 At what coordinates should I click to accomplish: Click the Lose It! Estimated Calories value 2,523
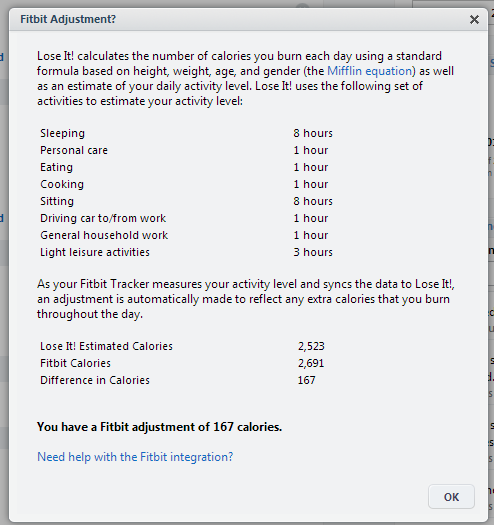coord(311,346)
